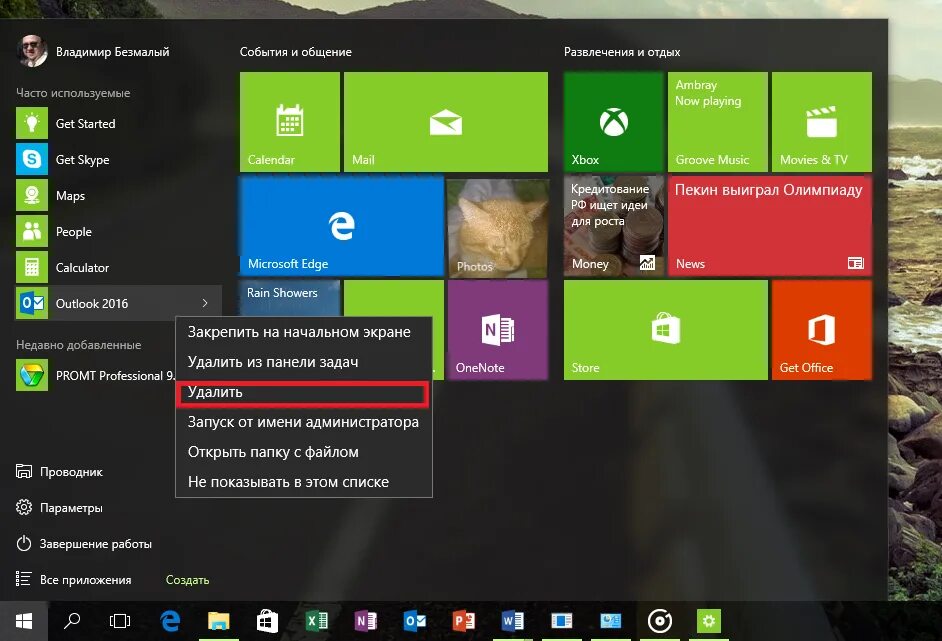Open green Settings gear on taskbar

pyautogui.click(x=709, y=621)
